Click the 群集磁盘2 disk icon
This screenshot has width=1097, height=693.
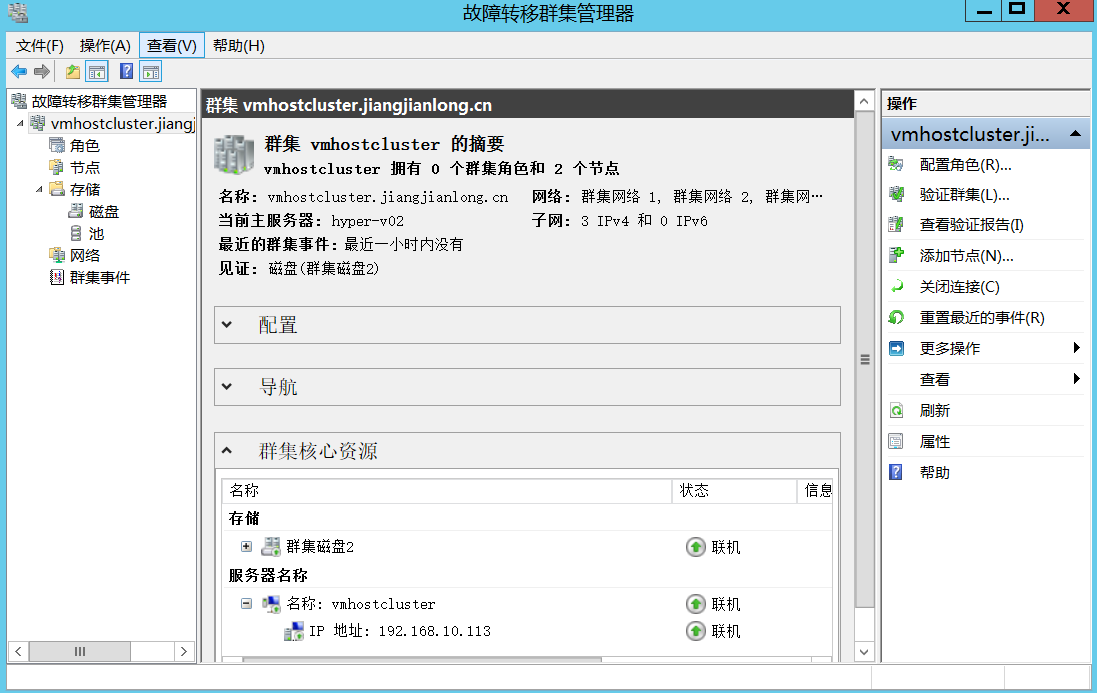(x=271, y=546)
